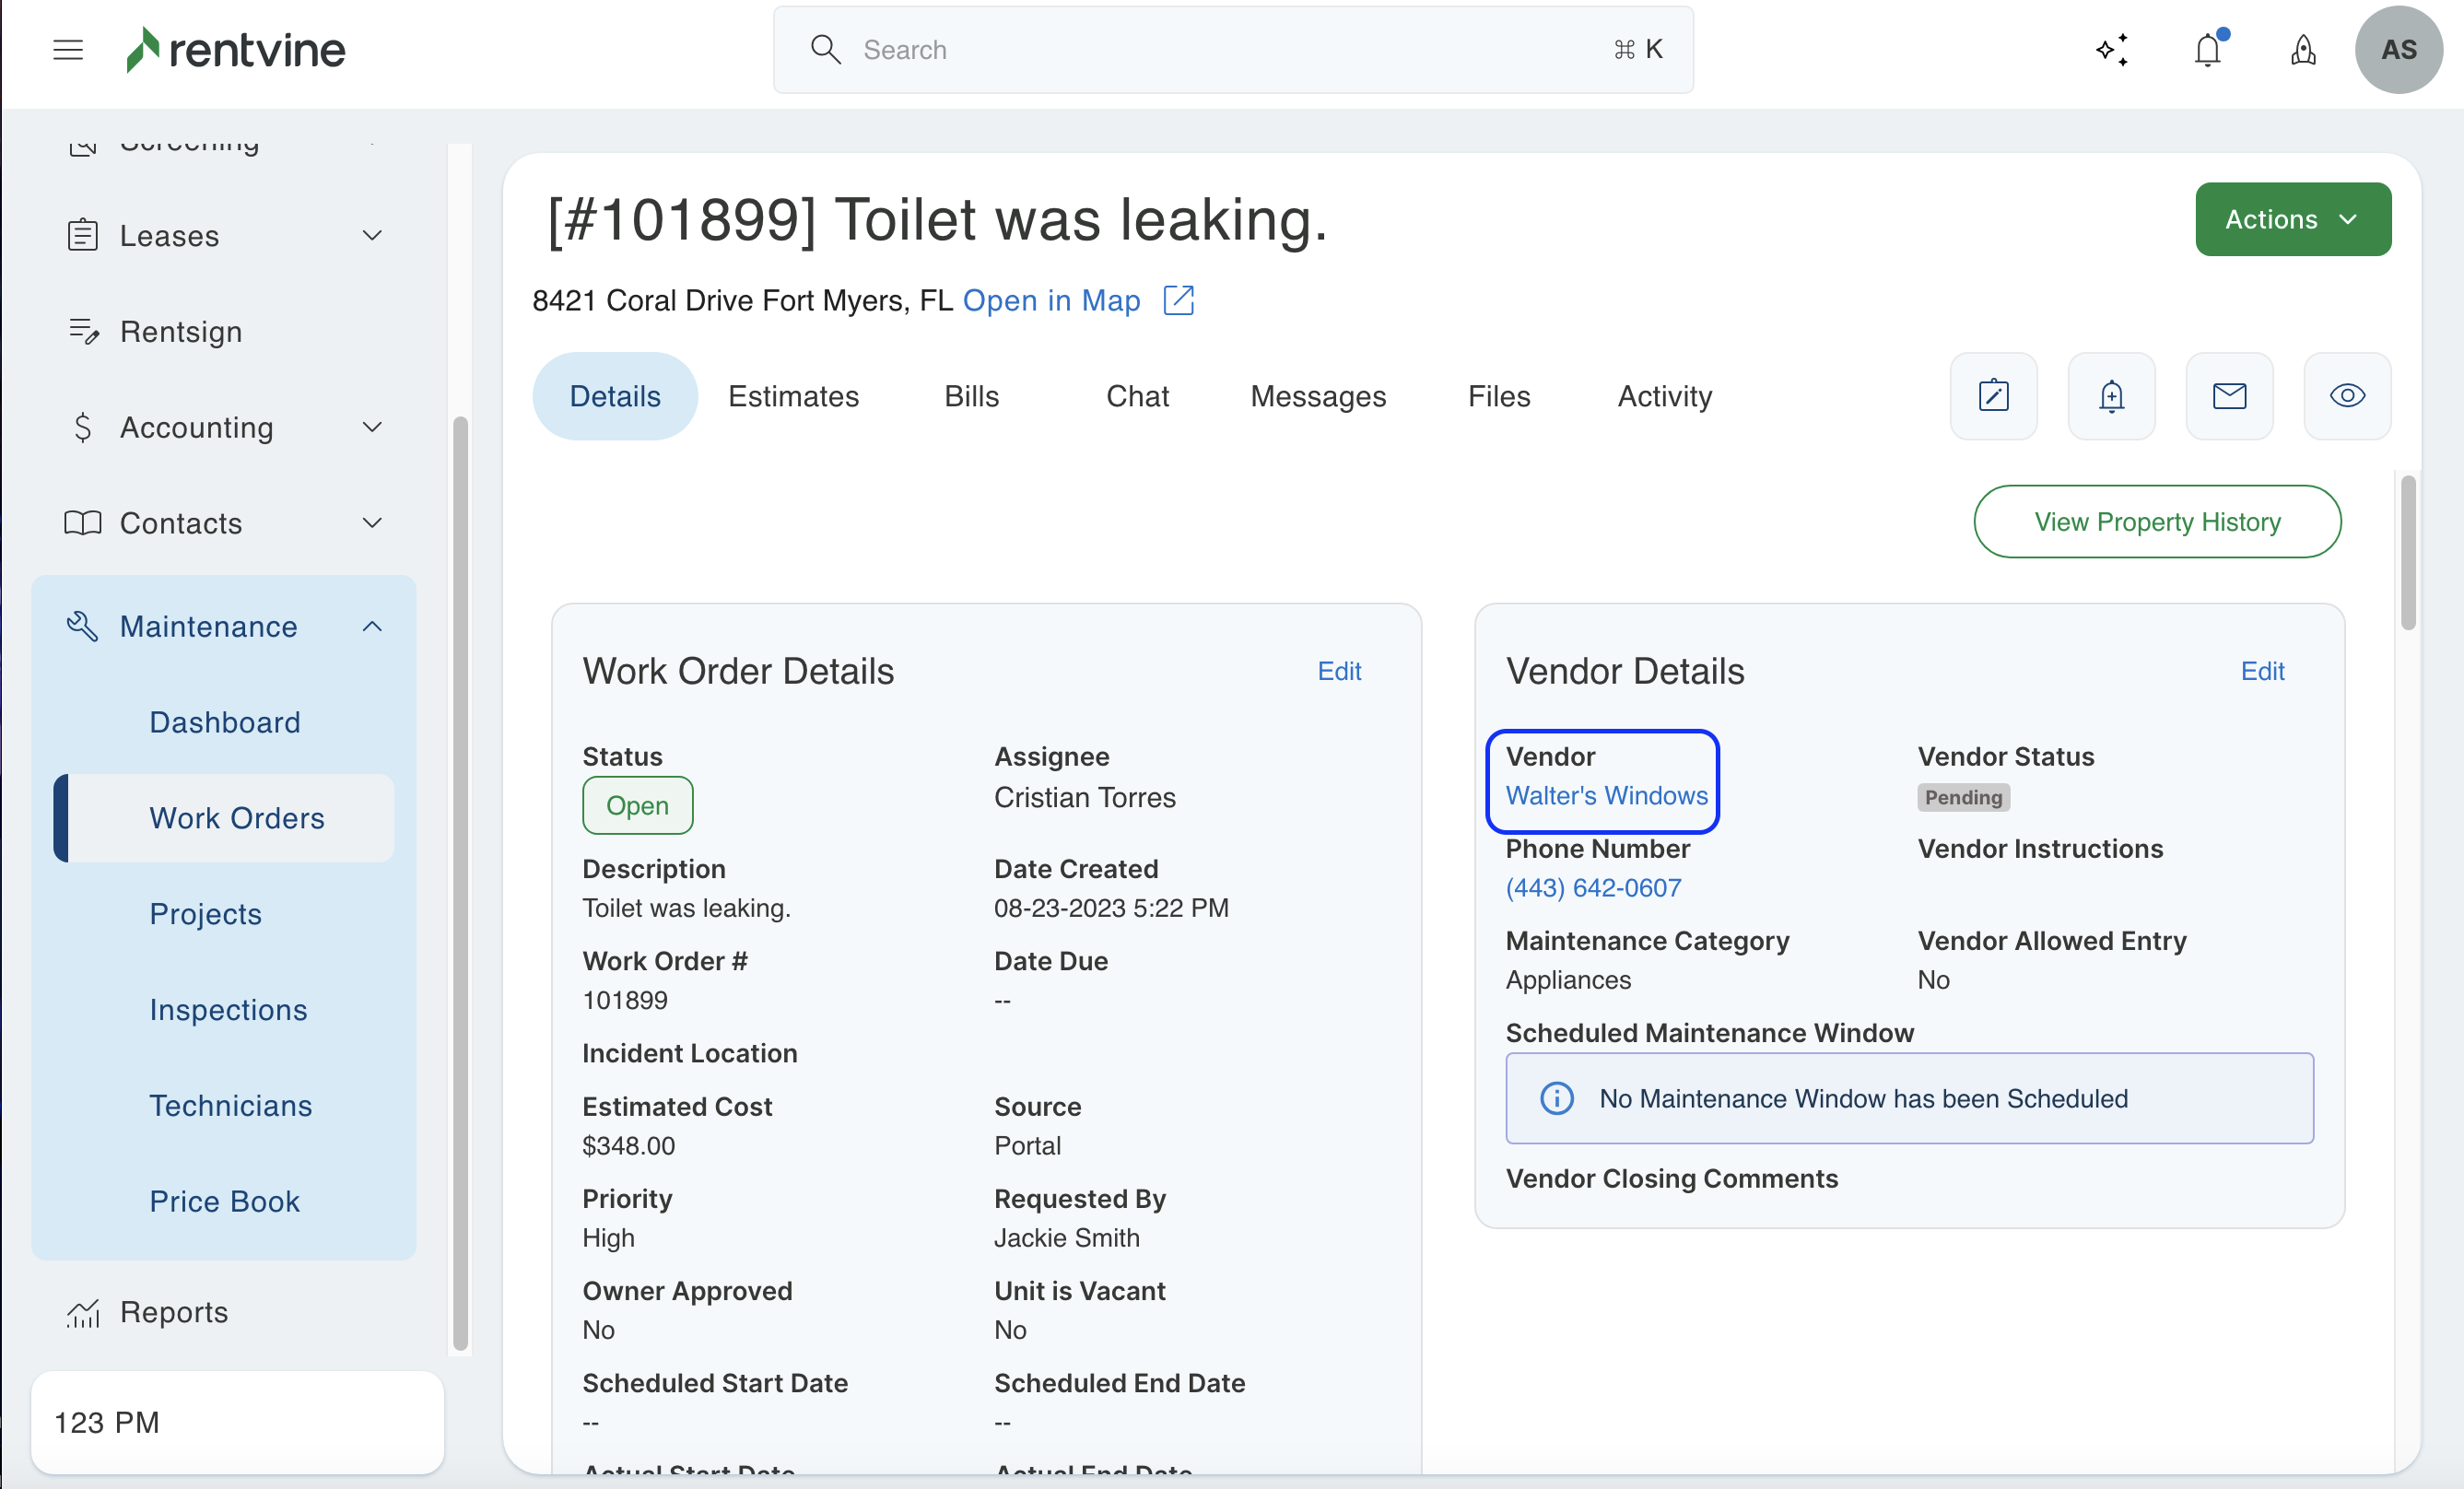Click the clipboard edit note icon
Image resolution: width=2464 pixels, height=1489 pixels.
click(x=1993, y=396)
